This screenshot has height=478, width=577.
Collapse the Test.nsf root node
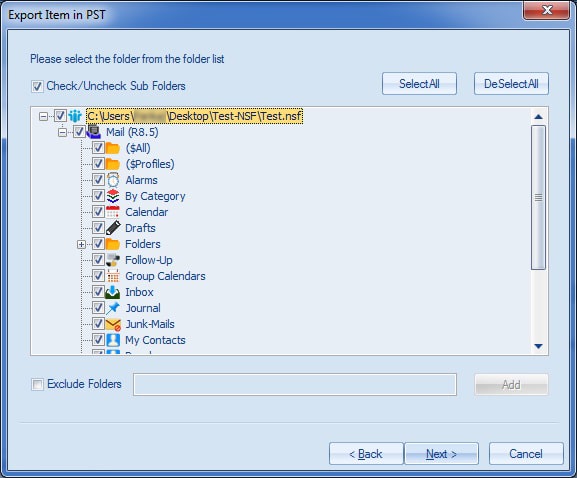point(43,117)
